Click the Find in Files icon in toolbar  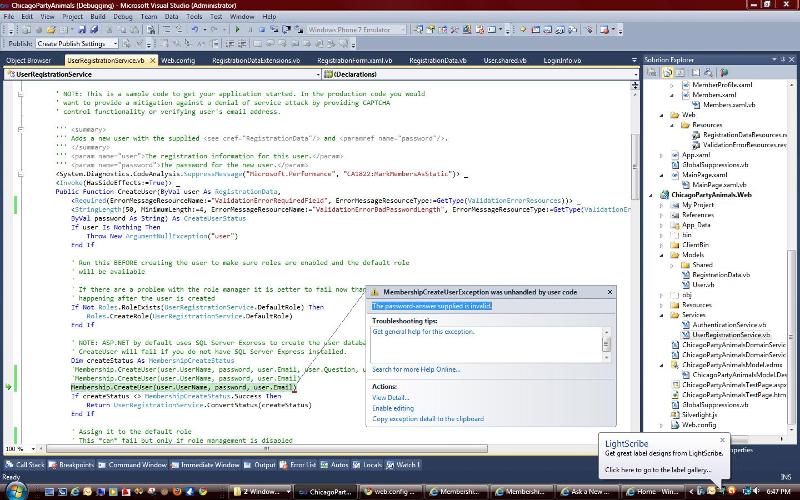tap(151, 30)
